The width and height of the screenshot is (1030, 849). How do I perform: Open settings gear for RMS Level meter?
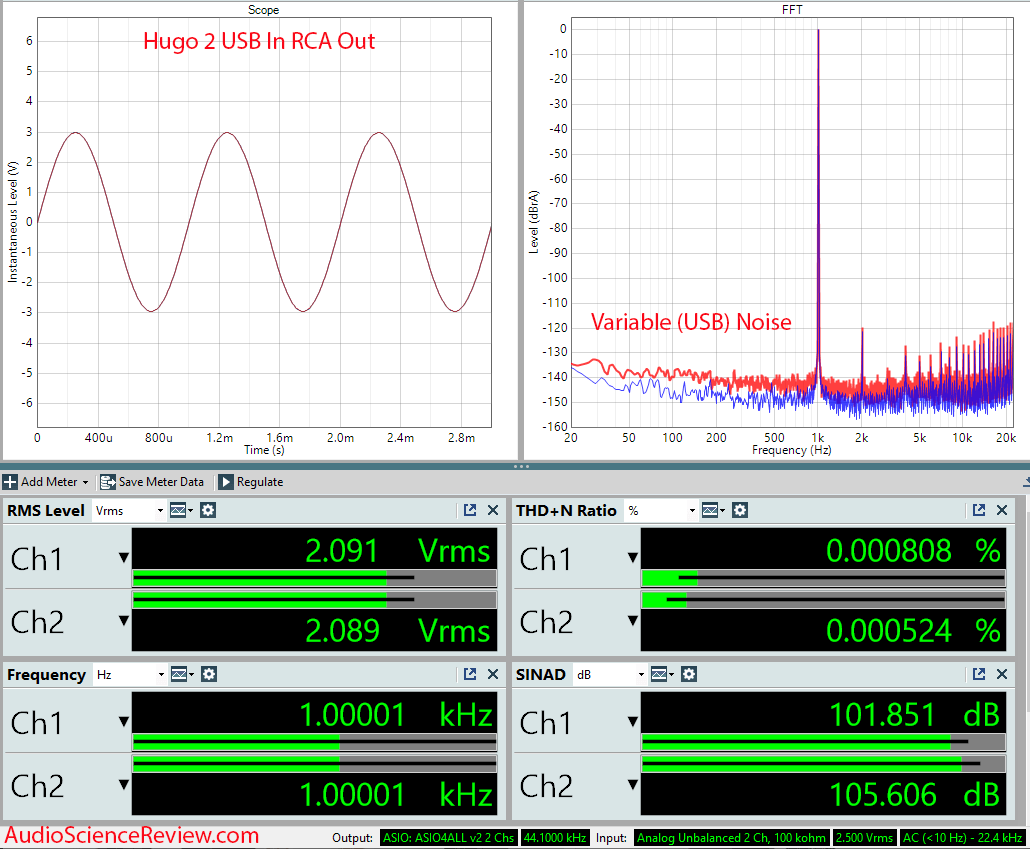pos(208,511)
